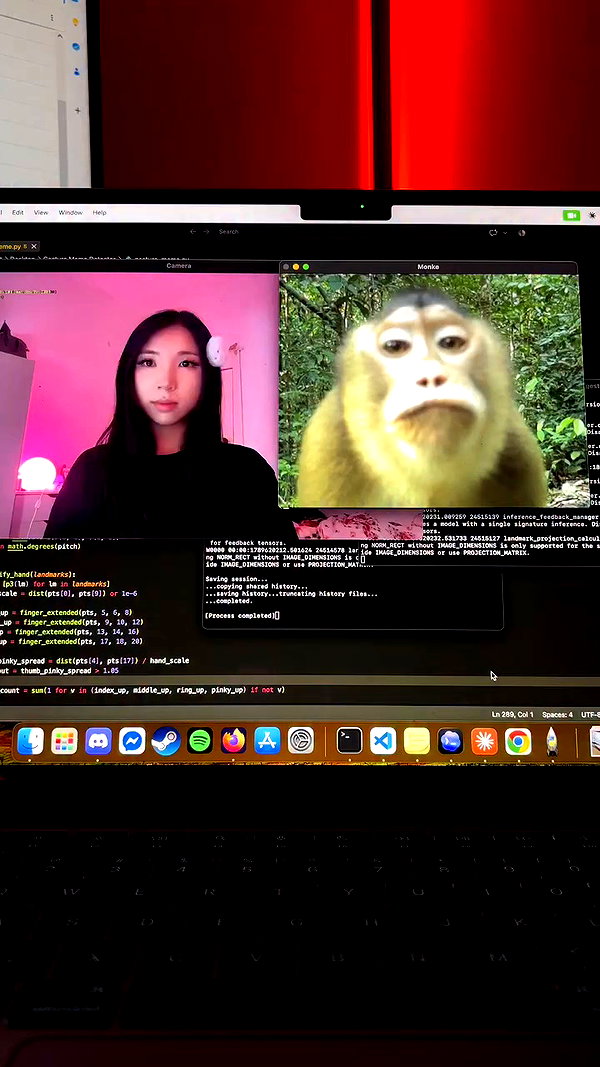The width and height of the screenshot is (600, 1067).
Task: Expand dropdown arrow beside Copilot icon
Action: pyautogui.click(x=505, y=233)
